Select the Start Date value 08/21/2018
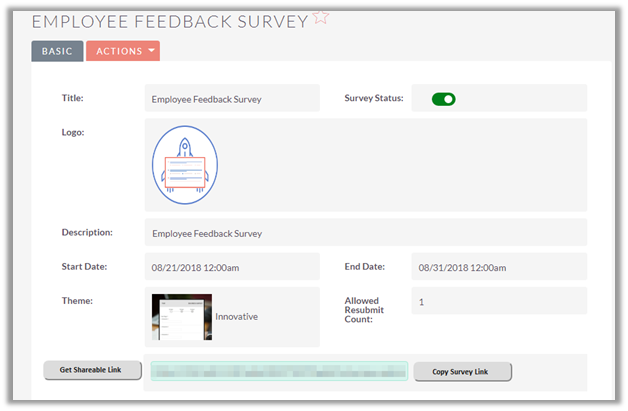 click(195, 267)
